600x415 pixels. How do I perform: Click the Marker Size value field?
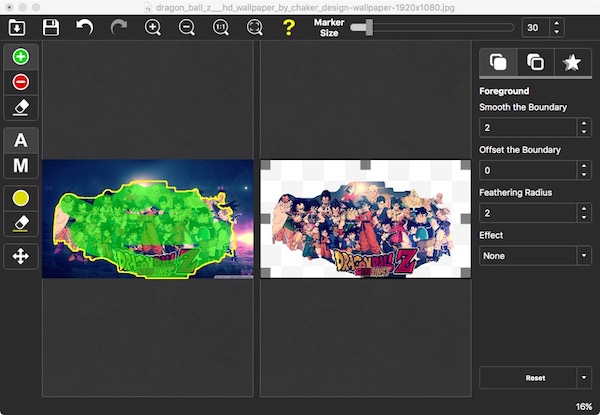point(536,28)
